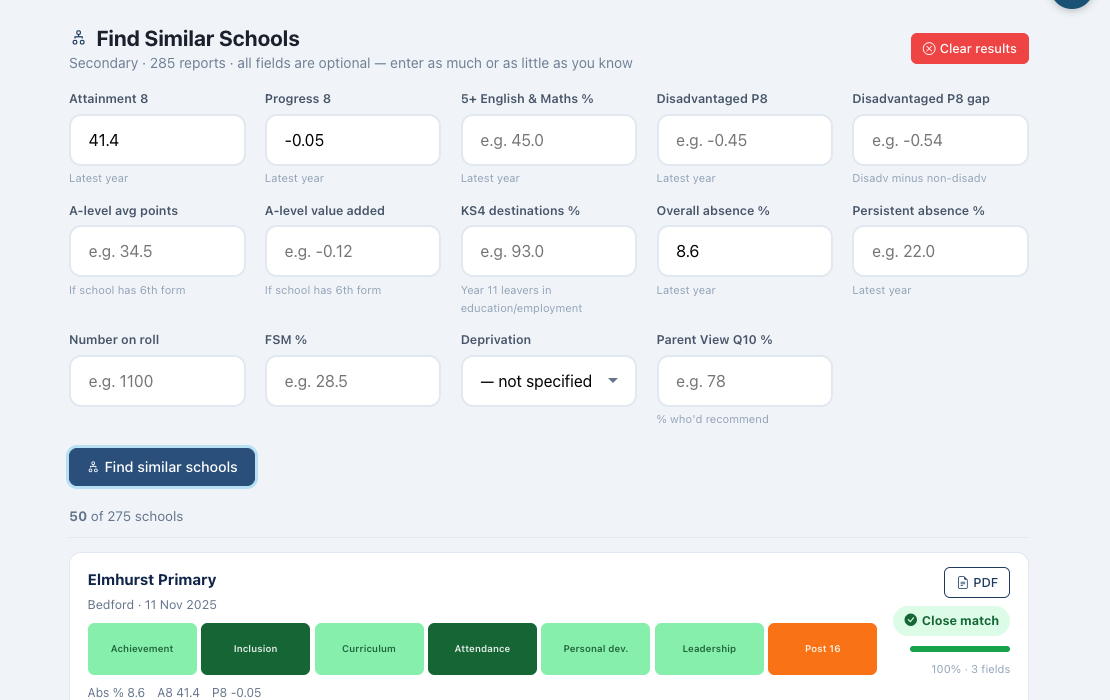Click the Parent View Q10 % field
1110x700 pixels.
pyautogui.click(x=745, y=381)
